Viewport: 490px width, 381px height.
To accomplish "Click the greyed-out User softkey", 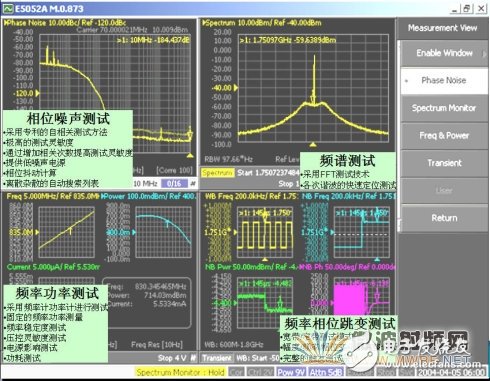I will tap(444, 191).
